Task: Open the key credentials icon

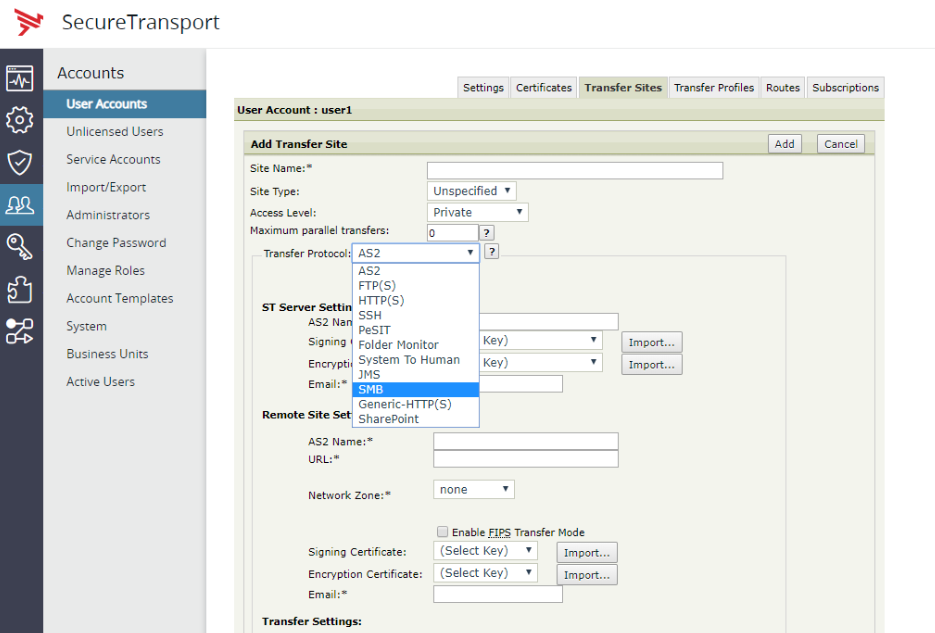Action: [x=20, y=246]
